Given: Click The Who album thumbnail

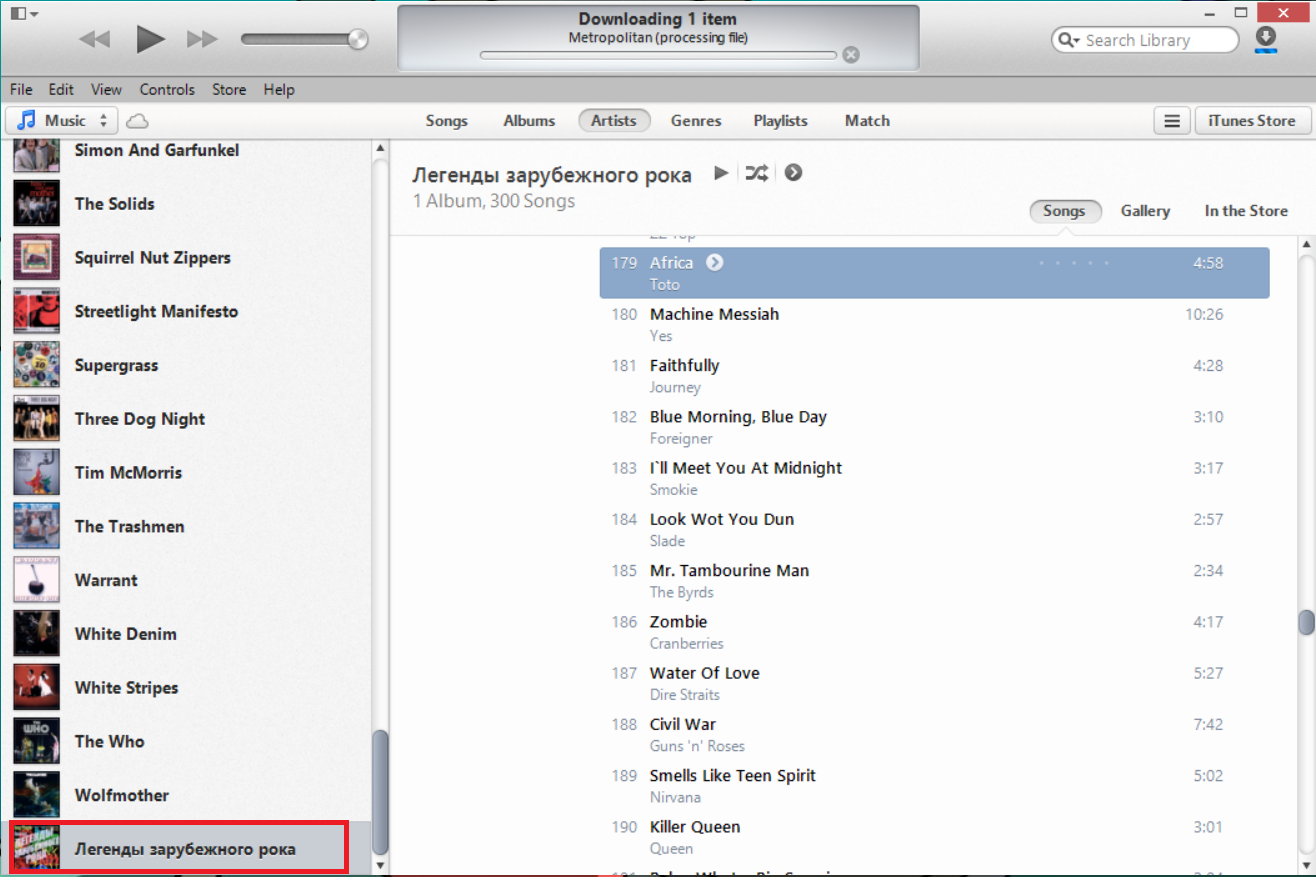Looking at the screenshot, I should coord(37,742).
